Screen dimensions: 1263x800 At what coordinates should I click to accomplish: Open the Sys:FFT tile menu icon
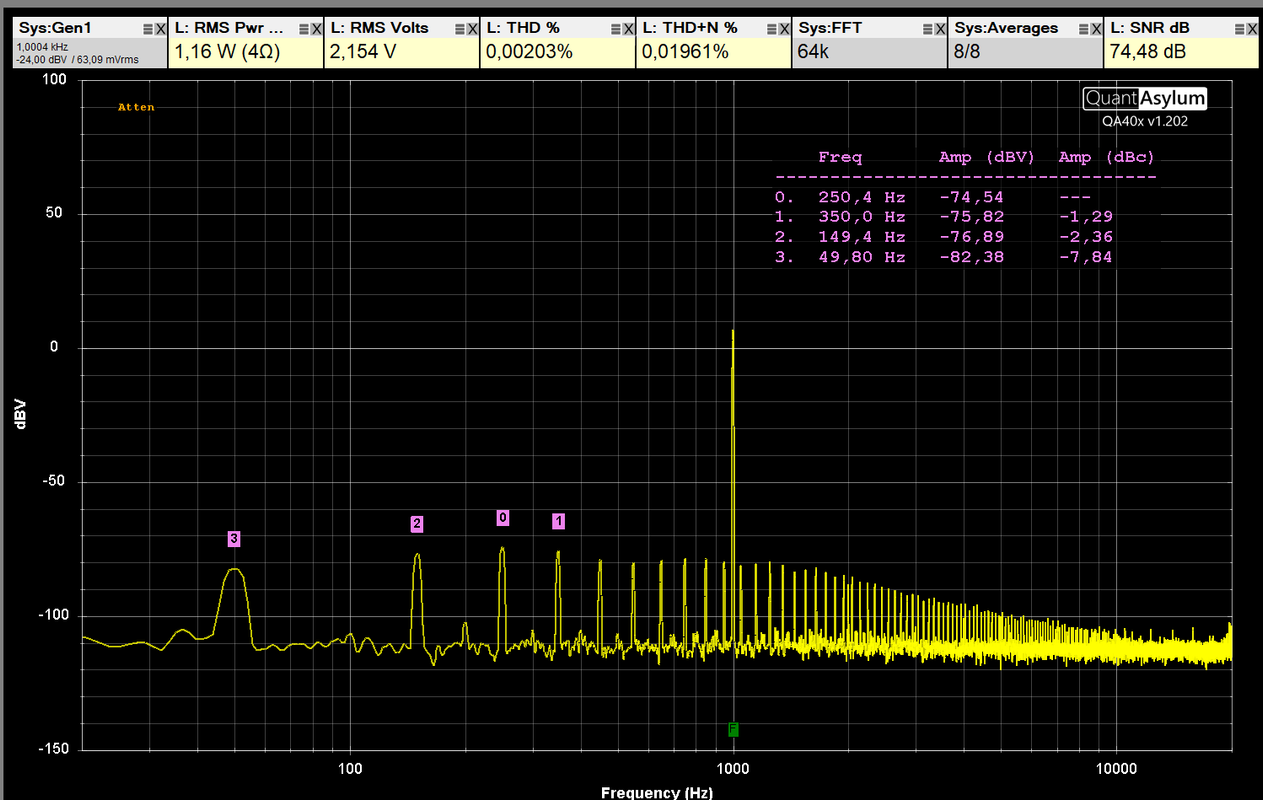pos(928,29)
